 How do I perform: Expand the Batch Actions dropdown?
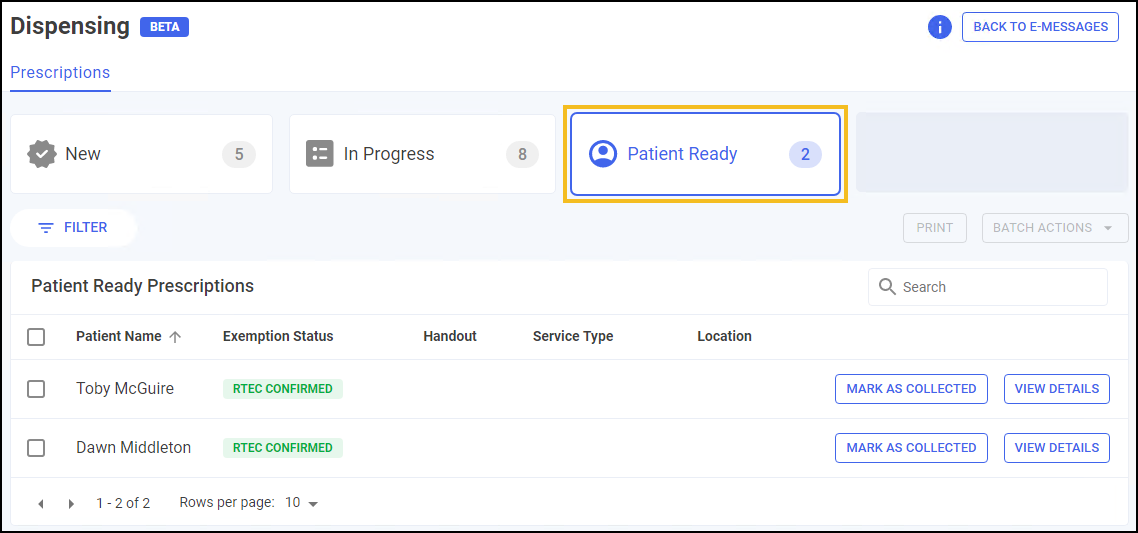point(1054,228)
